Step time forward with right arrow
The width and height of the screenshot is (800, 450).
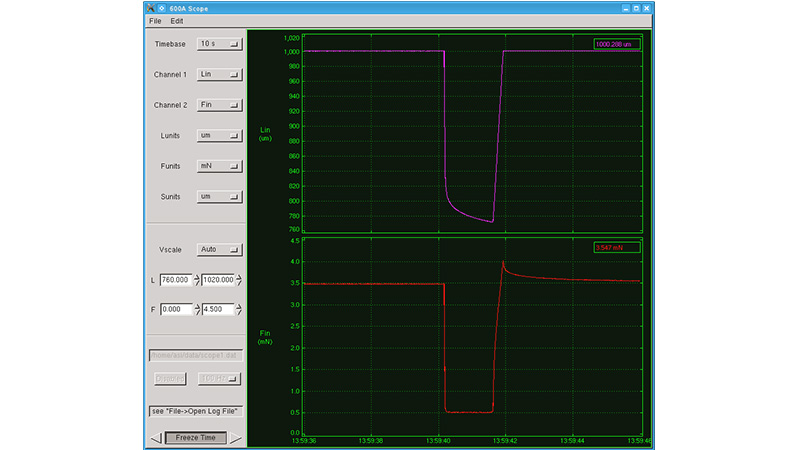(x=235, y=438)
